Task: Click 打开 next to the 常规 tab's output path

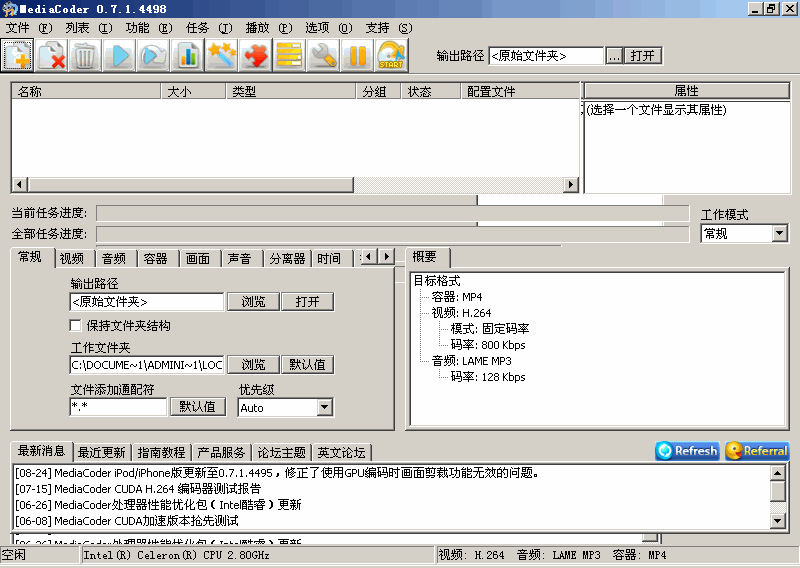Action: [308, 302]
